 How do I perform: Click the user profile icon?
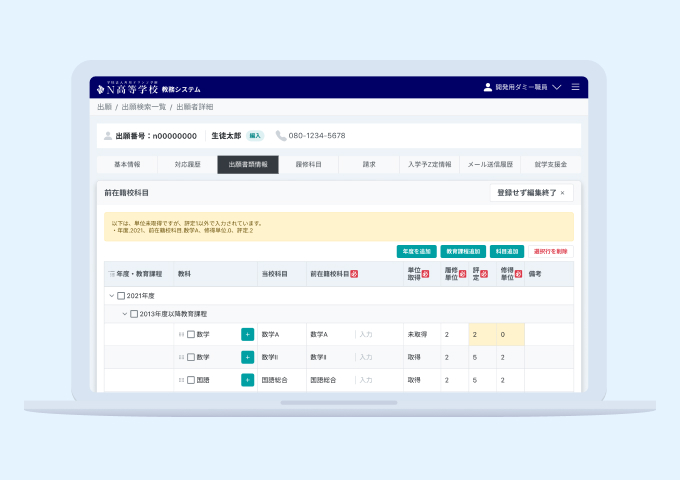click(487, 87)
